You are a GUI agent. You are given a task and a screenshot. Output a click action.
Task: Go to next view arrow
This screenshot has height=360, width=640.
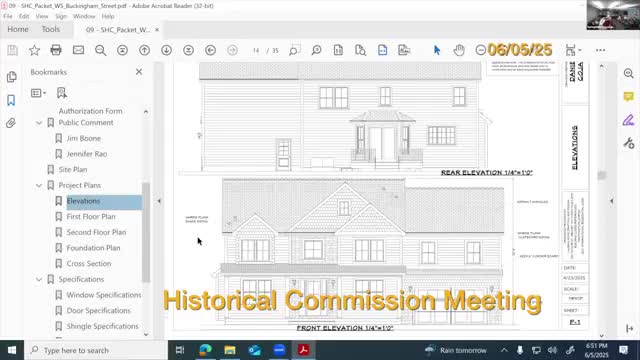click(232, 50)
